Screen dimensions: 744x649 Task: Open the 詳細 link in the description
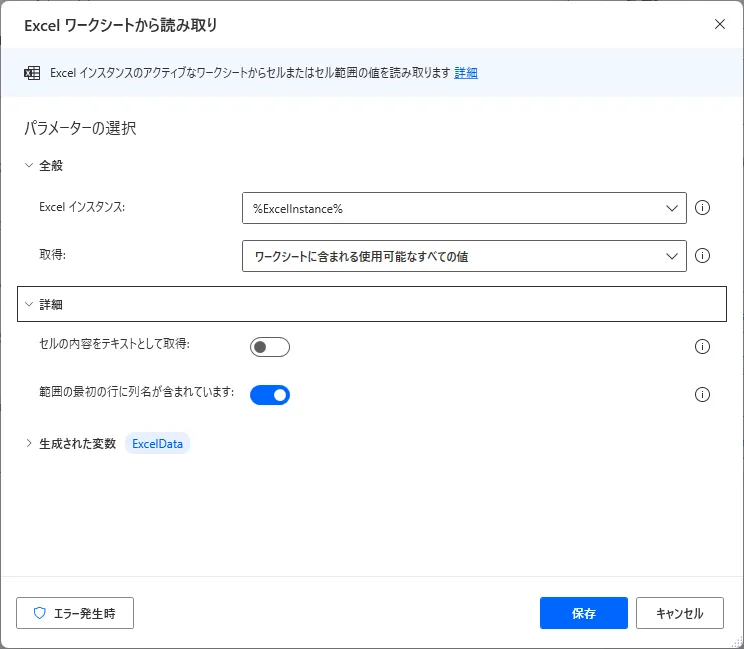coord(466,73)
